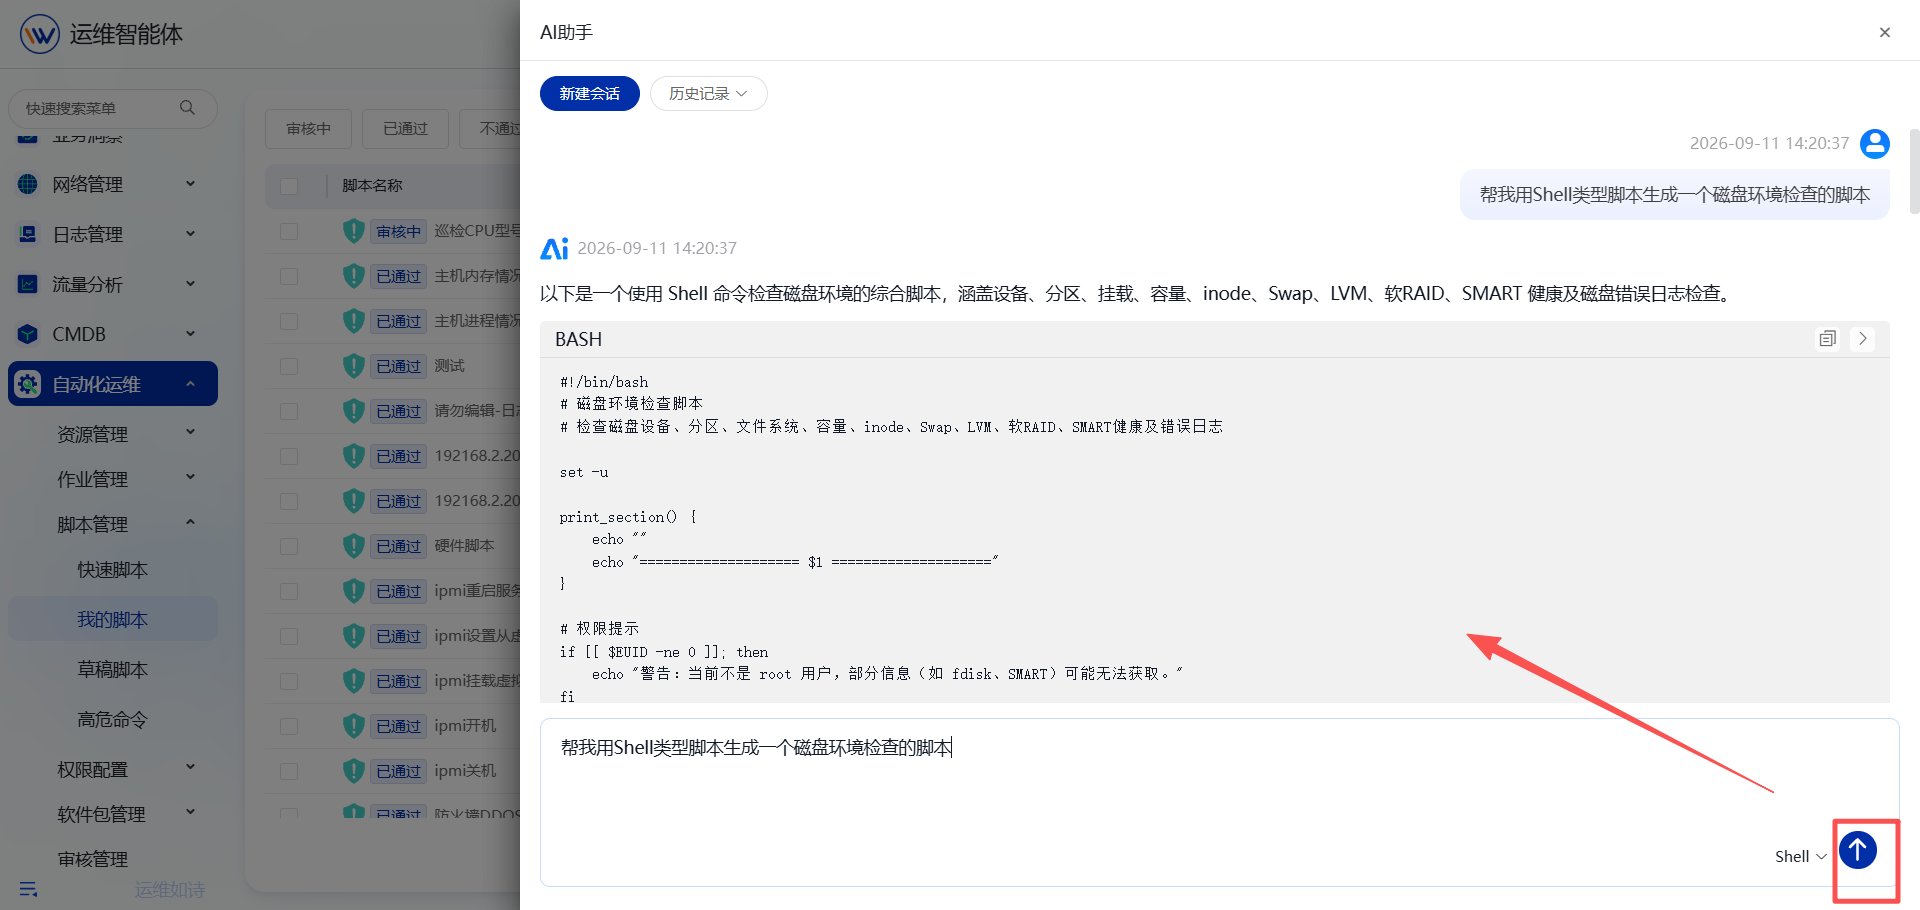This screenshot has width=1920, height=910.
Task: Expand the 网络管理 menu
Action: 190,184
